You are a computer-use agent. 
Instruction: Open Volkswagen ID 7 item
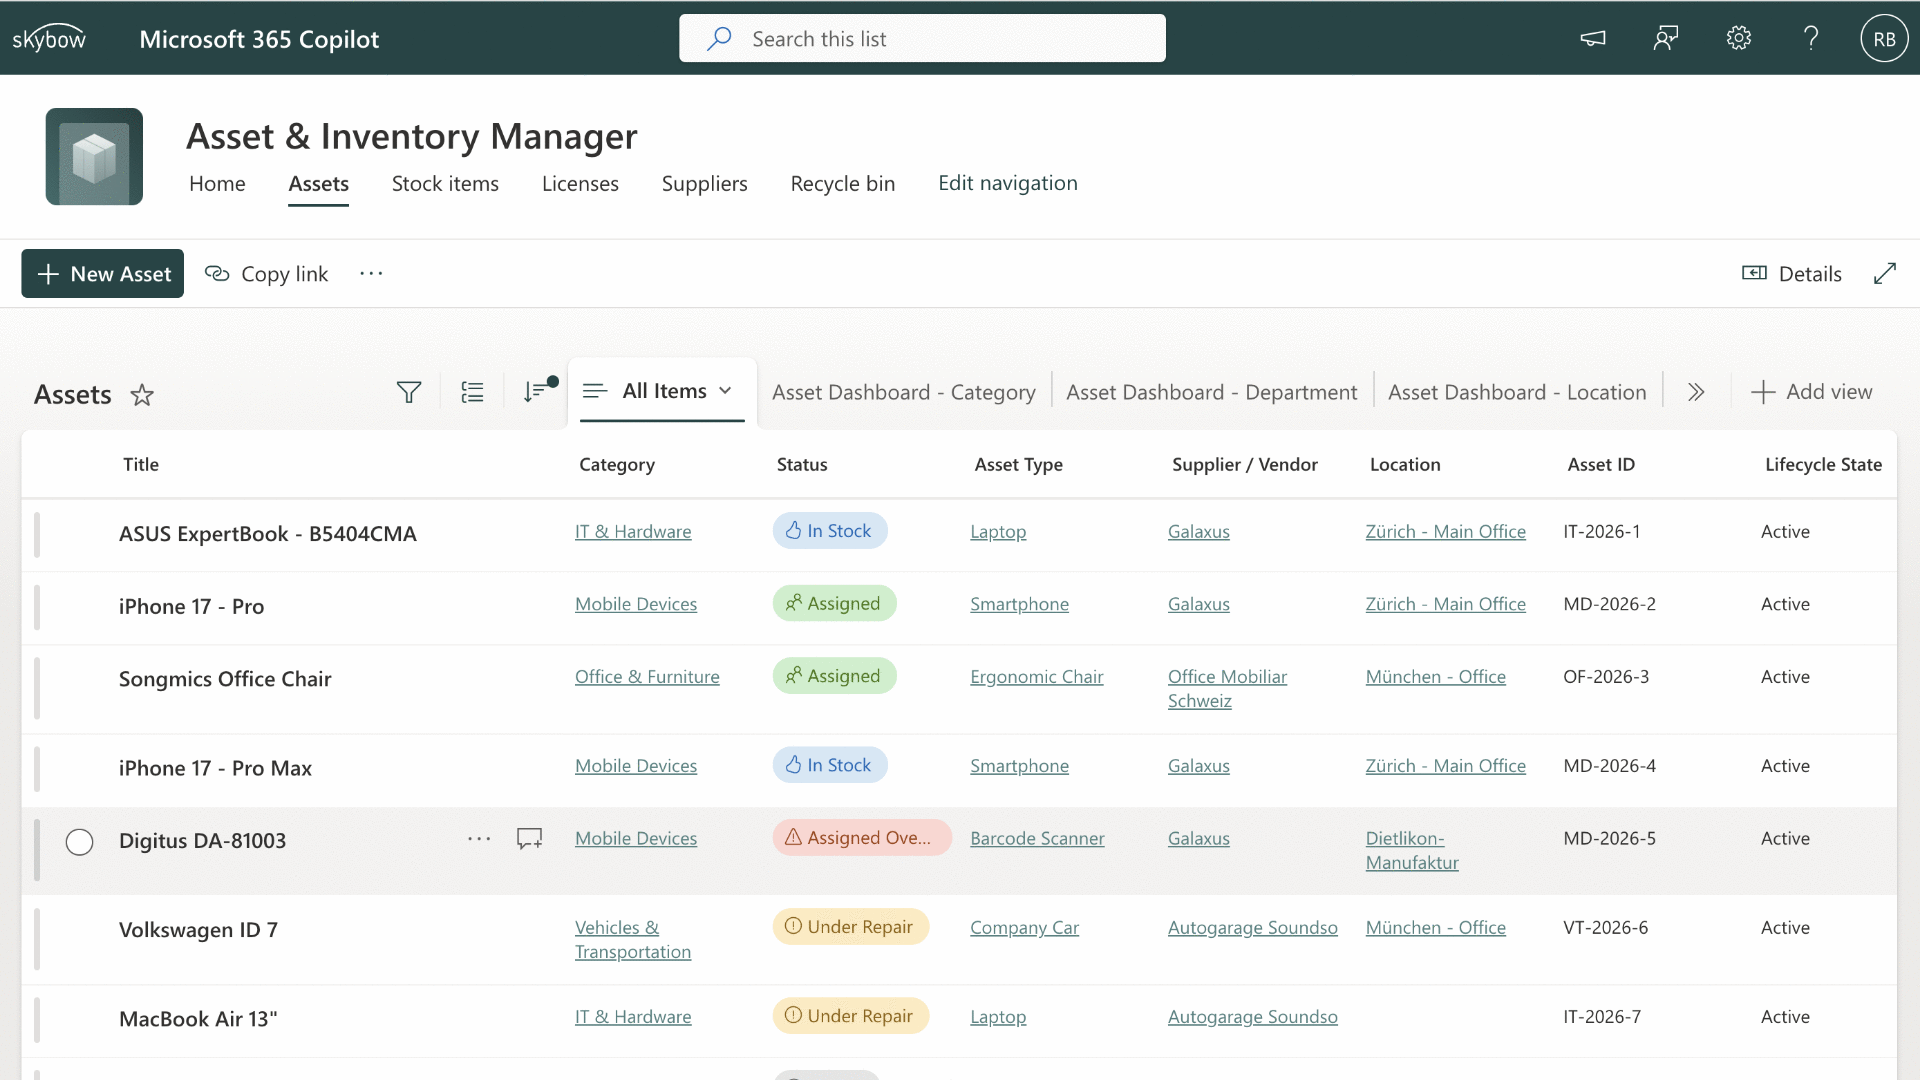coord(198,929)
